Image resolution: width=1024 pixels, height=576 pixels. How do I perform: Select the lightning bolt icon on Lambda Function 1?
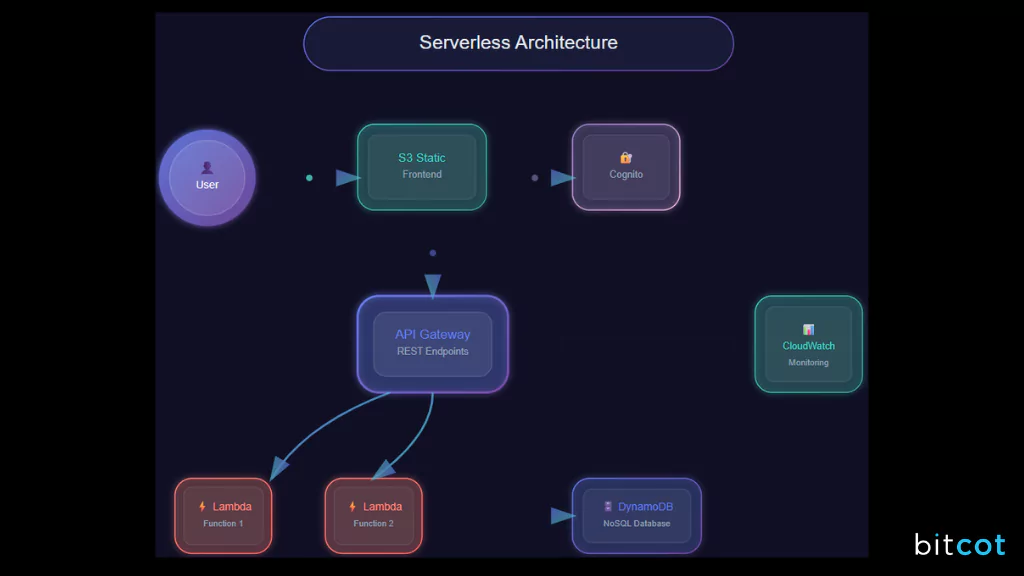[202, 506]
